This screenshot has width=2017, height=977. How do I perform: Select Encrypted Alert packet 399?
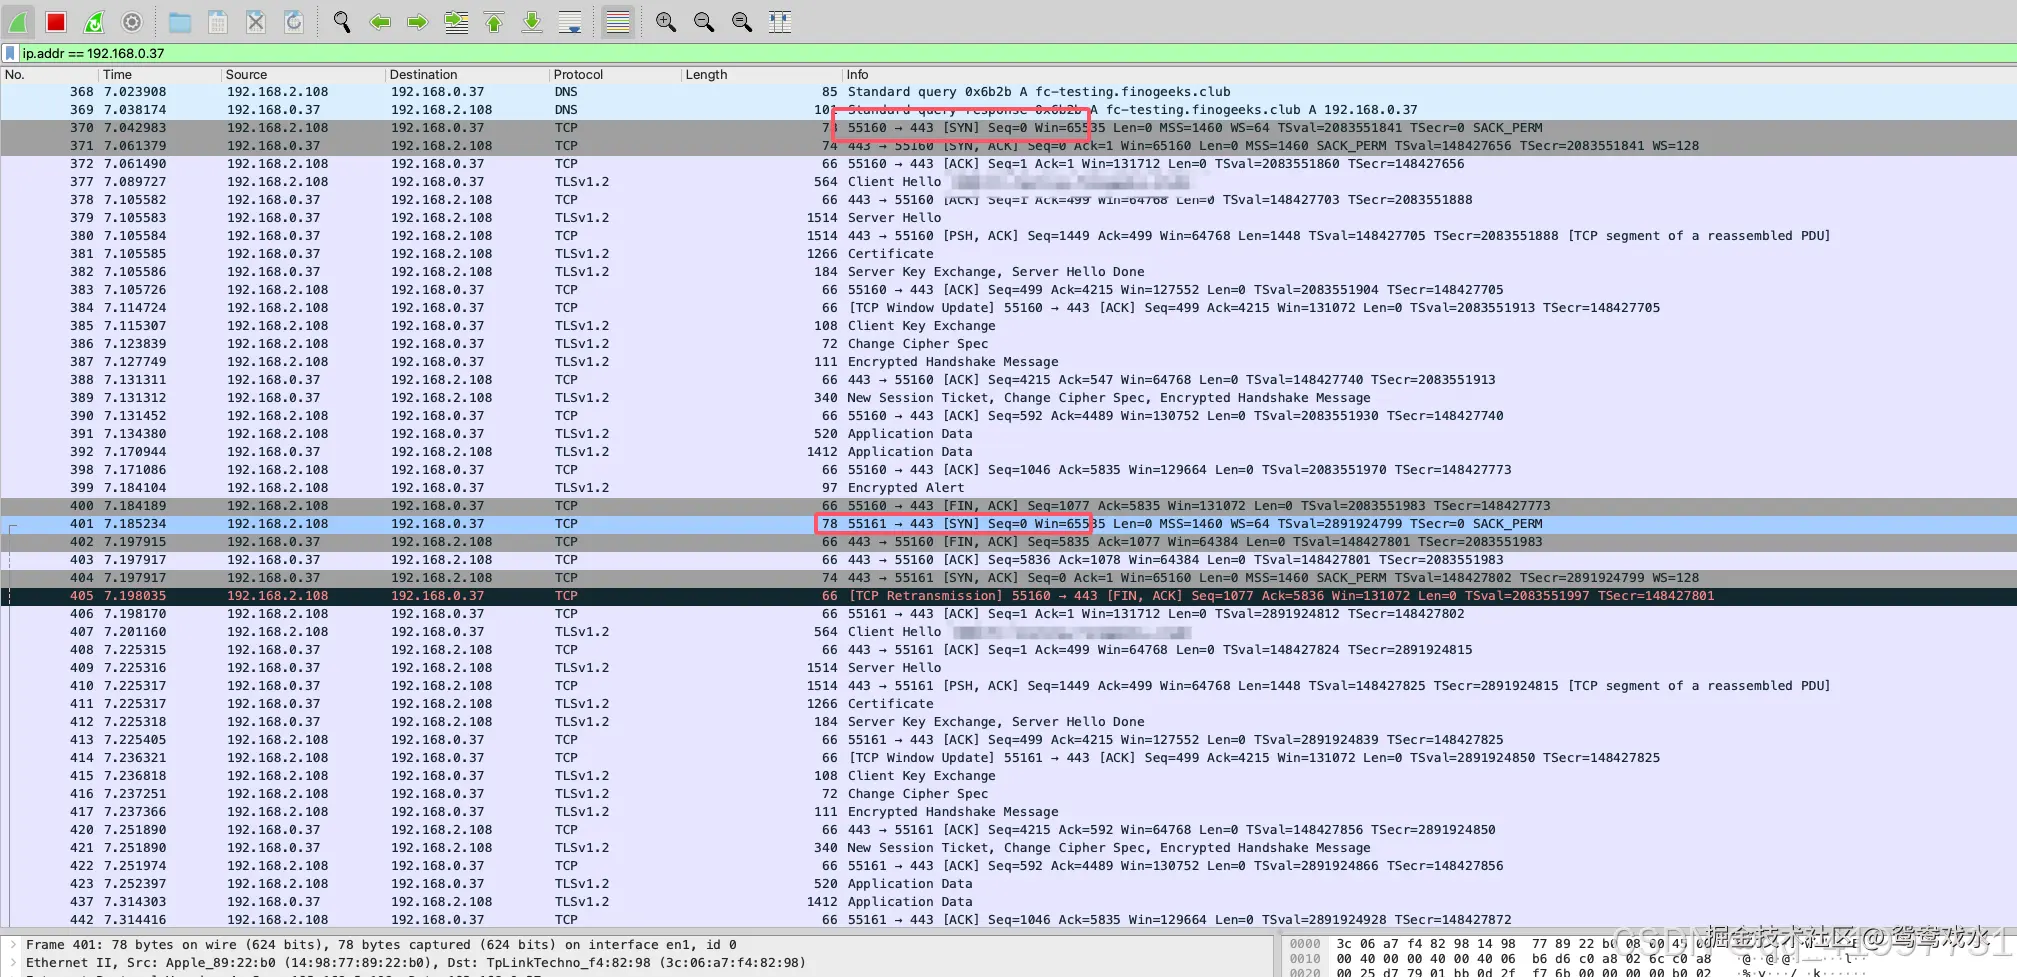(1008, 488)
